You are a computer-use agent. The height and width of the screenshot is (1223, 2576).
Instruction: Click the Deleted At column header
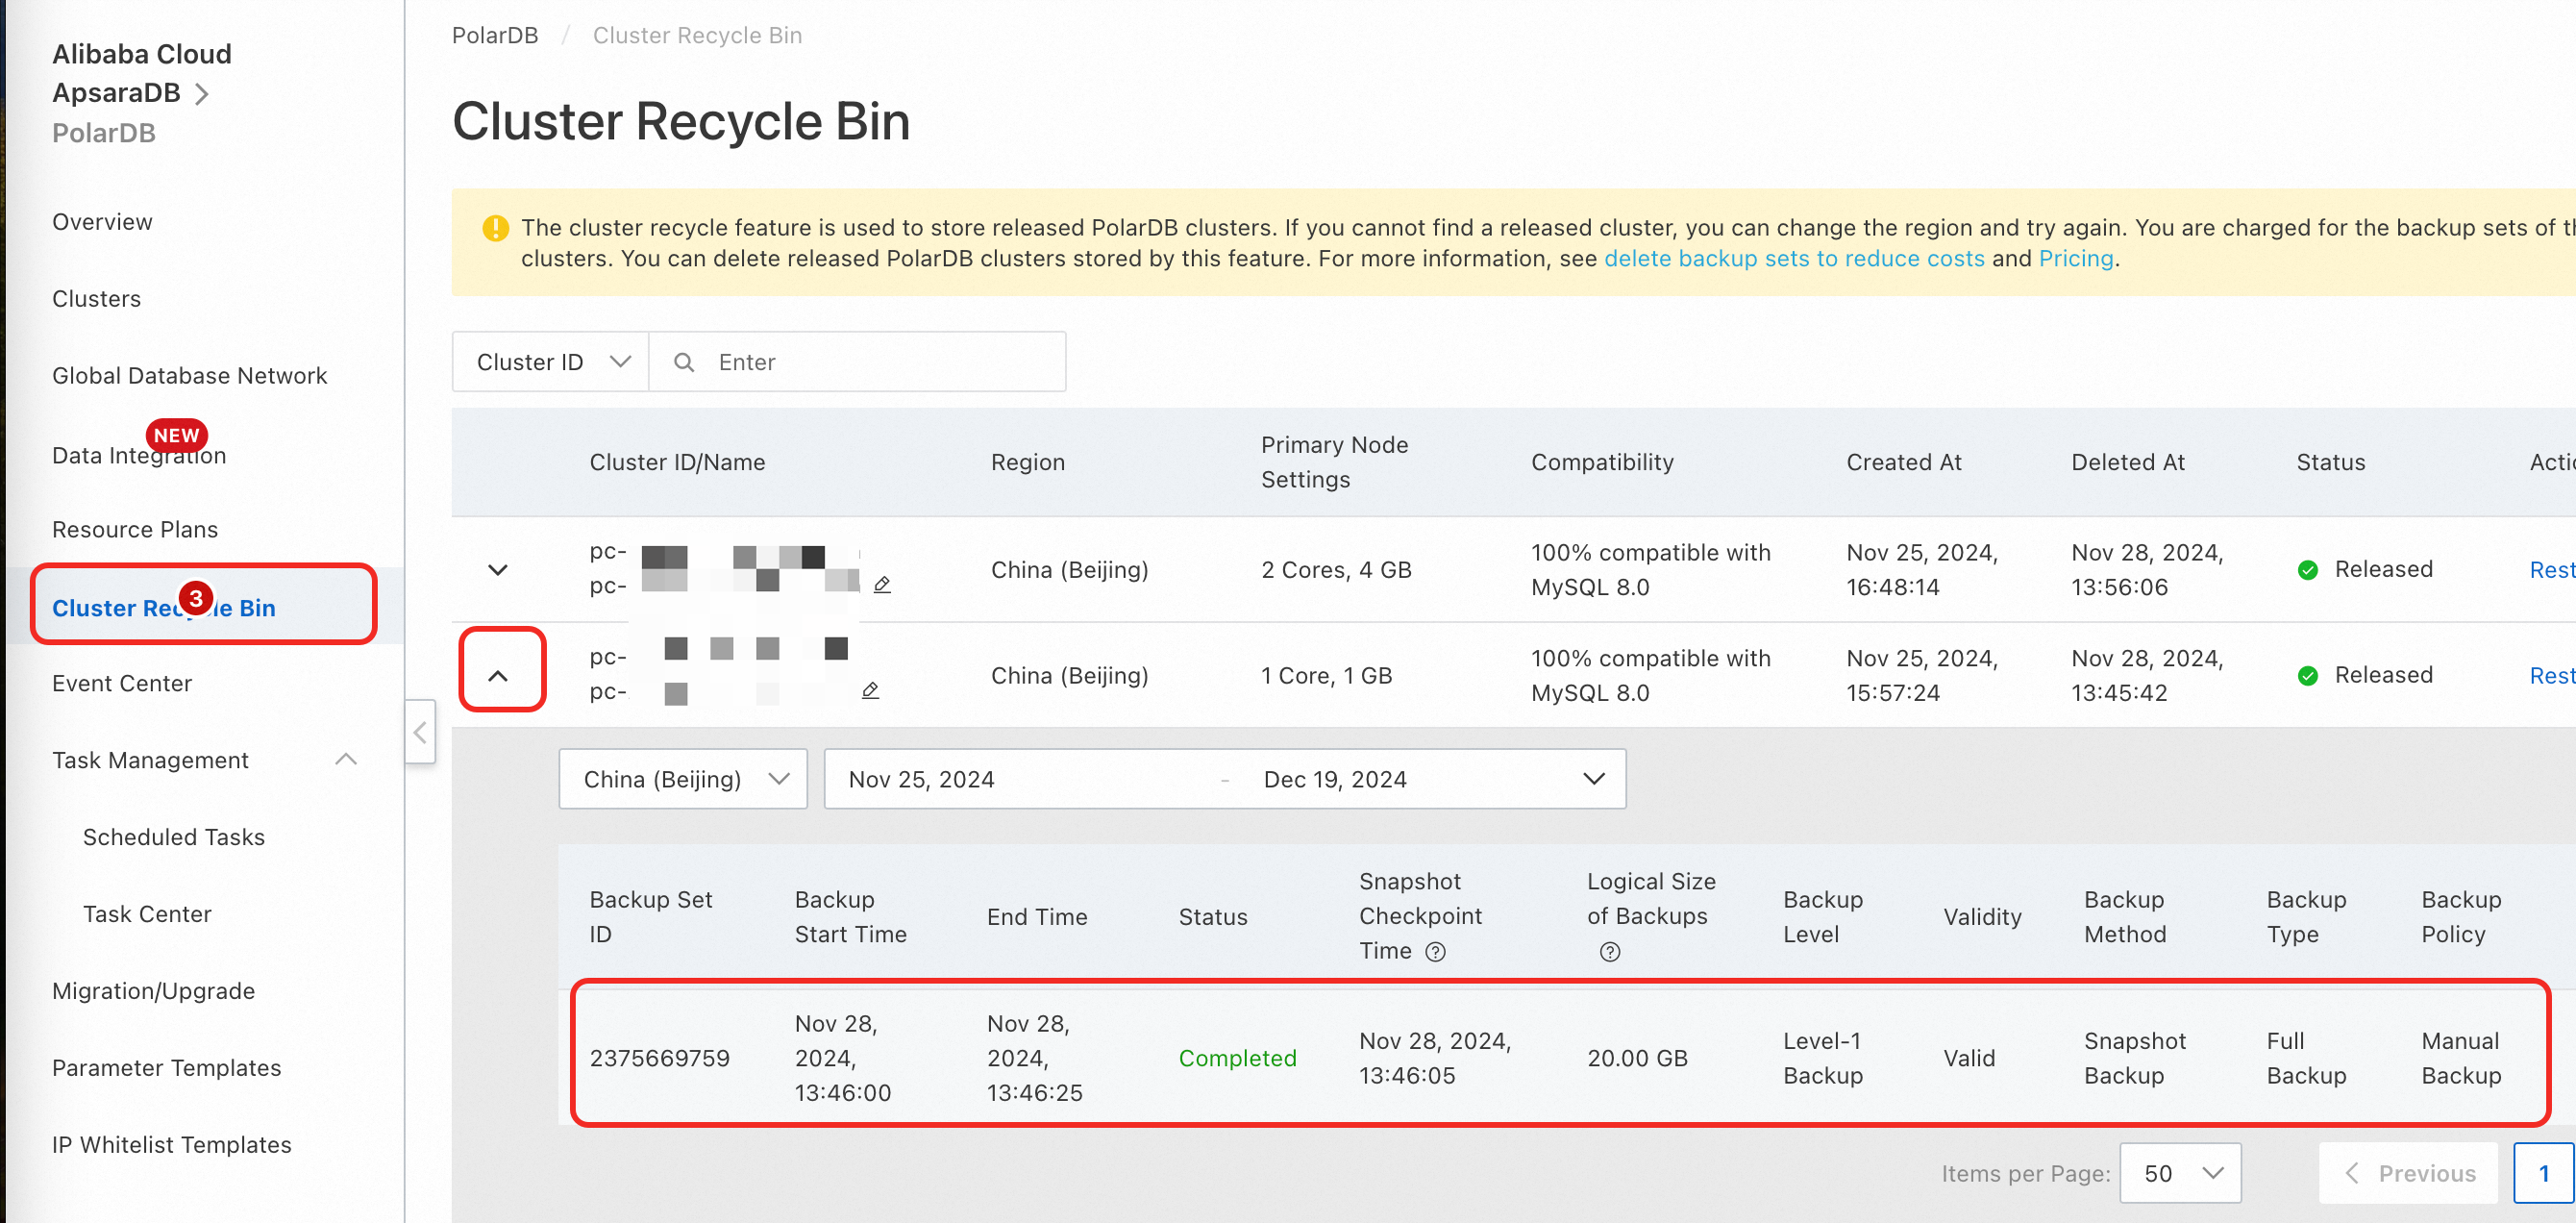click(x=2128, y=462)
